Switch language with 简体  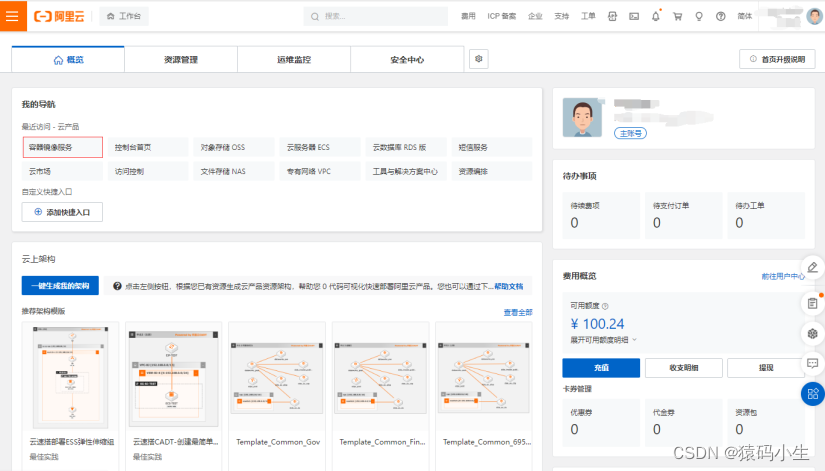point(744,16)
